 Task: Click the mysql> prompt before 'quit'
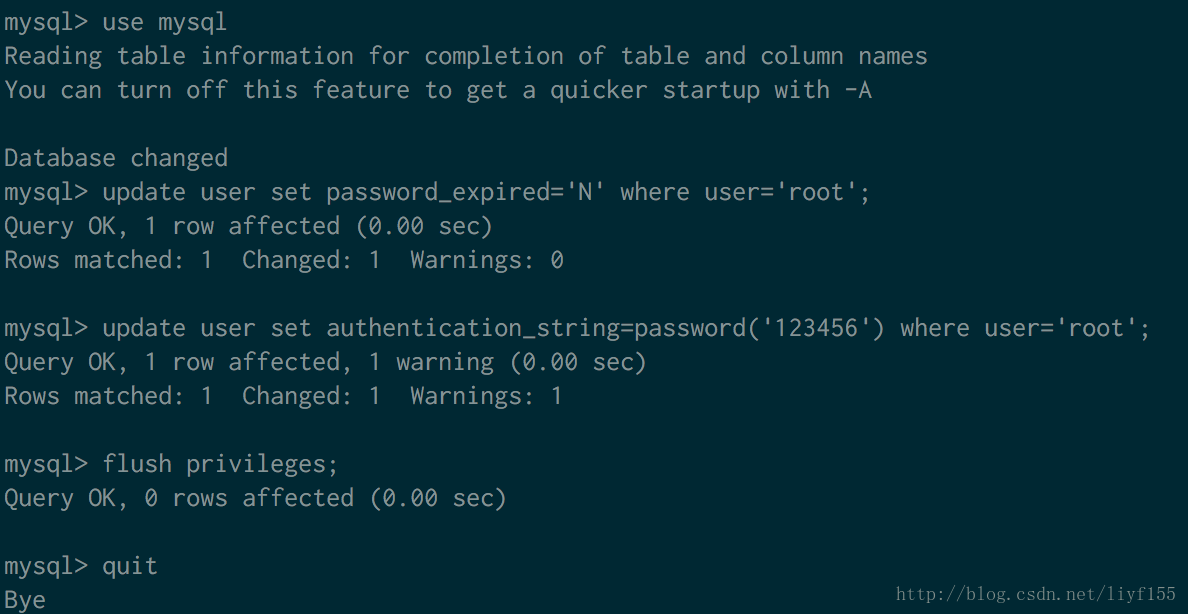point(46,566)
